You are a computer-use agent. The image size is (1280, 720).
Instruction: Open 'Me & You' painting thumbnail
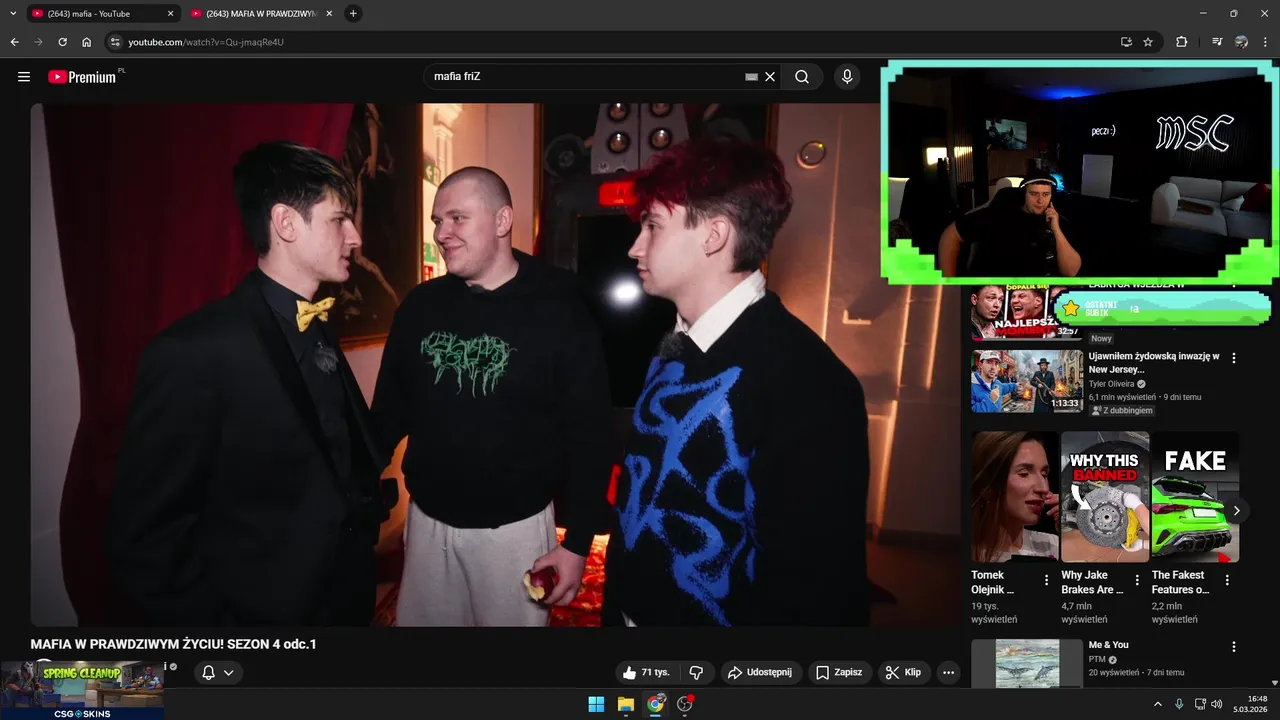pyautogui.click(x=1027, y=664)
